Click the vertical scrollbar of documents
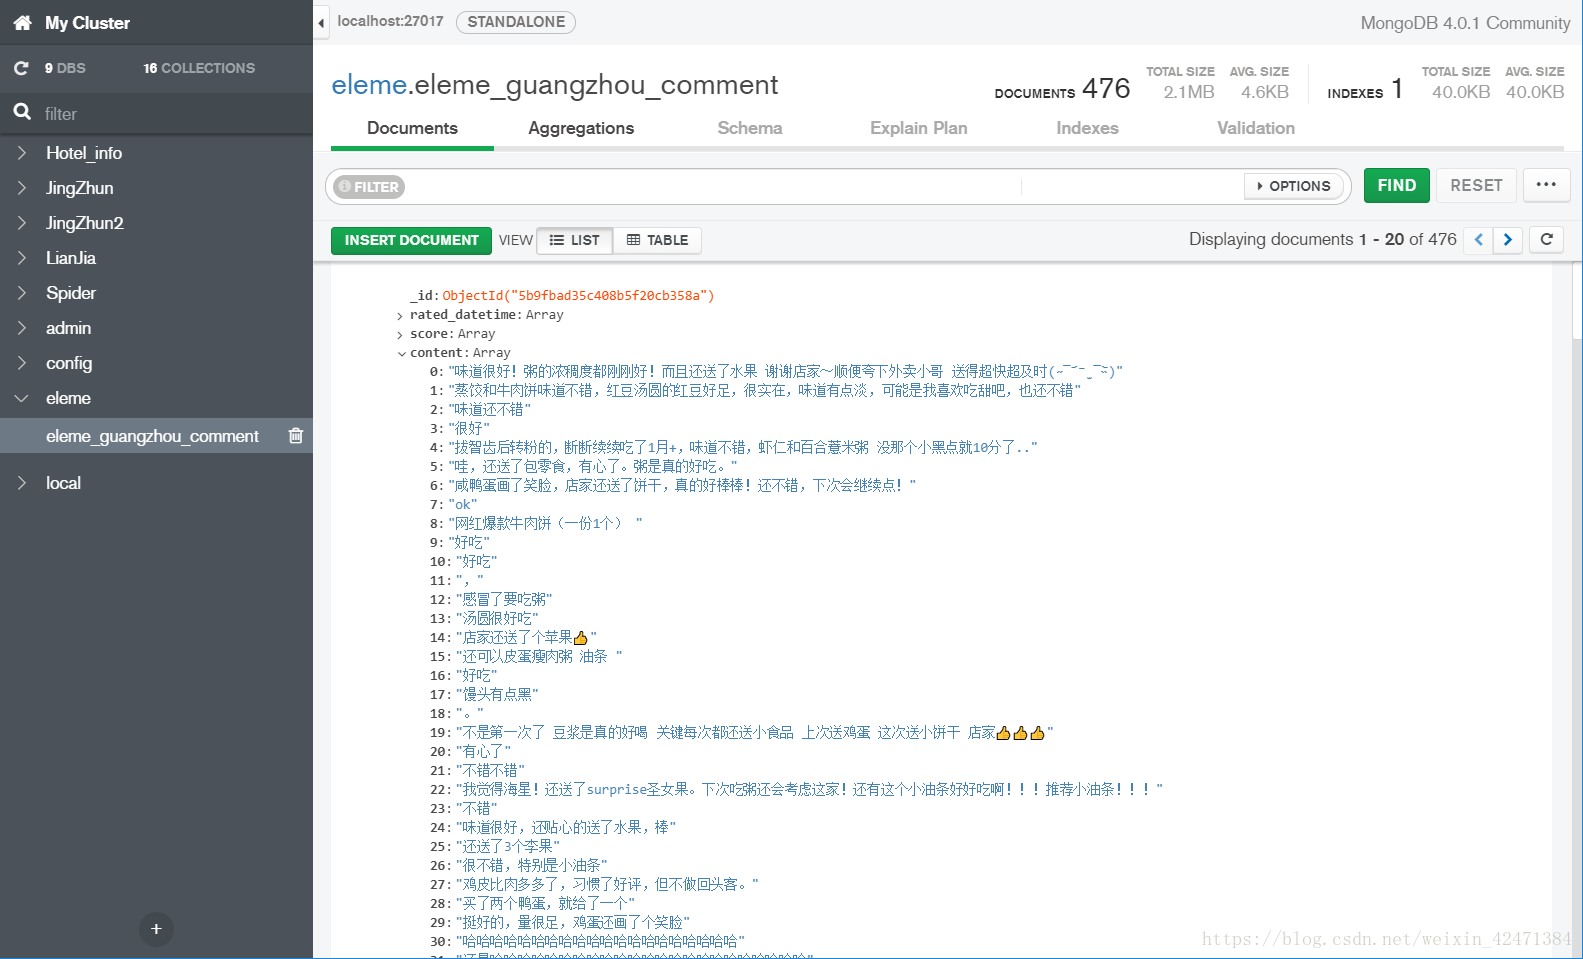Viewport: 1583px width, 959px height. [x=1577, y=300]
